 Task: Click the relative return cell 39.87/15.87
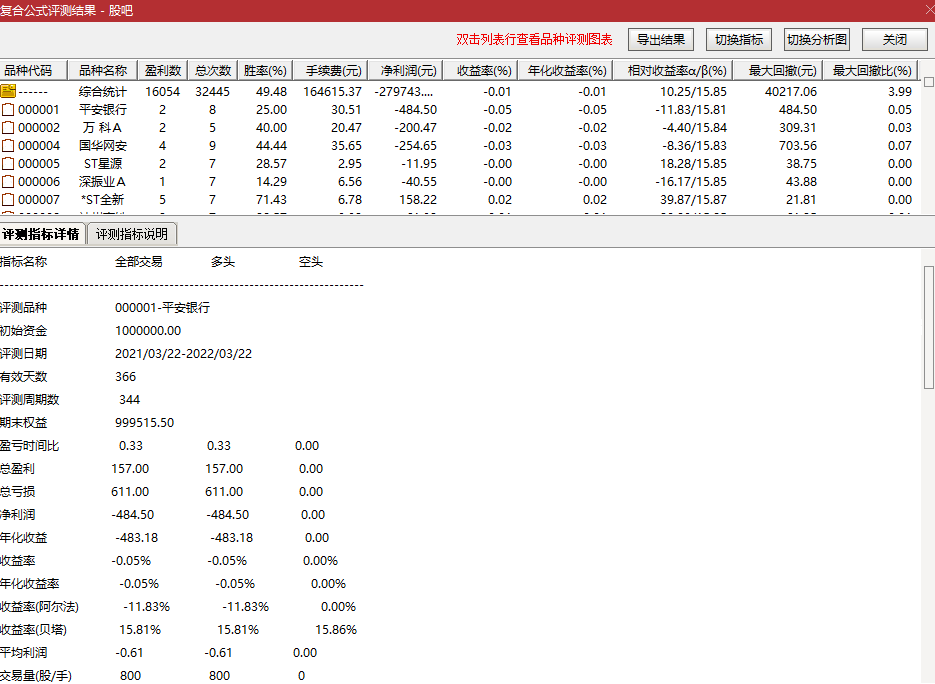693,200
